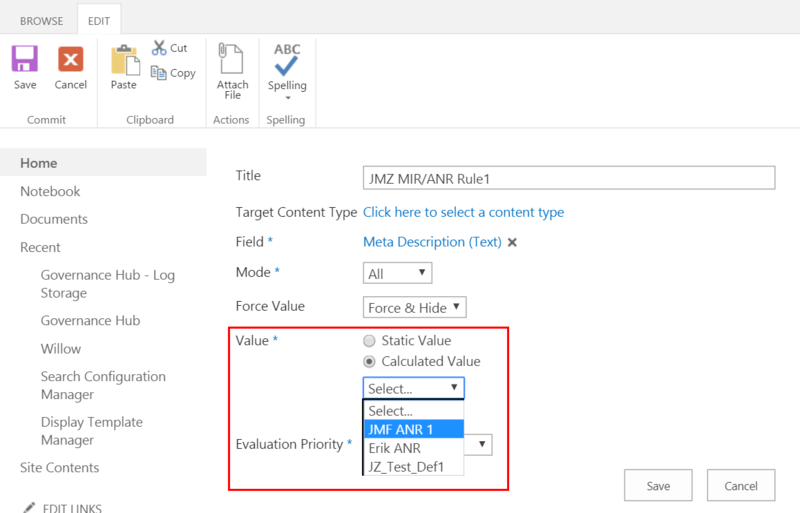
Task: Select the Static Value radio button
Action: tap(369, 341)
